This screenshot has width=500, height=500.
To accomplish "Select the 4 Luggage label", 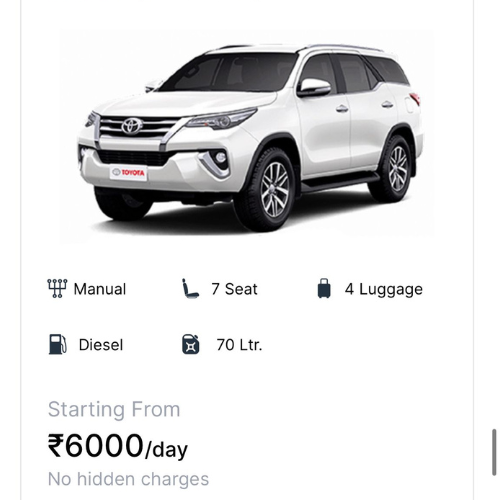I will (x=384, y=289).
